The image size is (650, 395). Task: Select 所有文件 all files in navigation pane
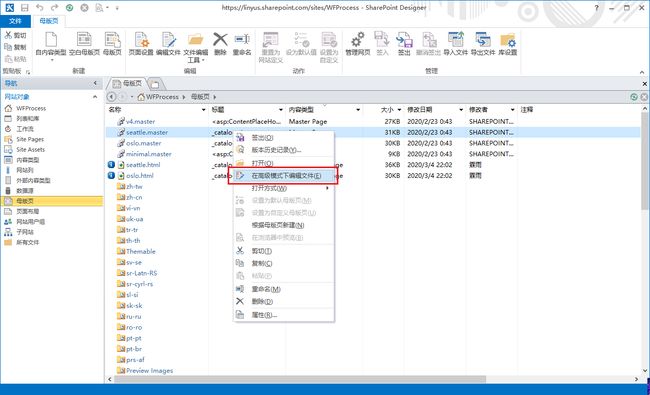coord(28,242)
